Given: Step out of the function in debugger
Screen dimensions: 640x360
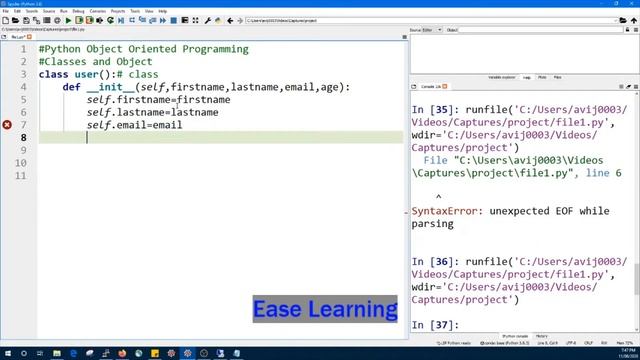Looking at the screenshot, I should tap(152, 20).
